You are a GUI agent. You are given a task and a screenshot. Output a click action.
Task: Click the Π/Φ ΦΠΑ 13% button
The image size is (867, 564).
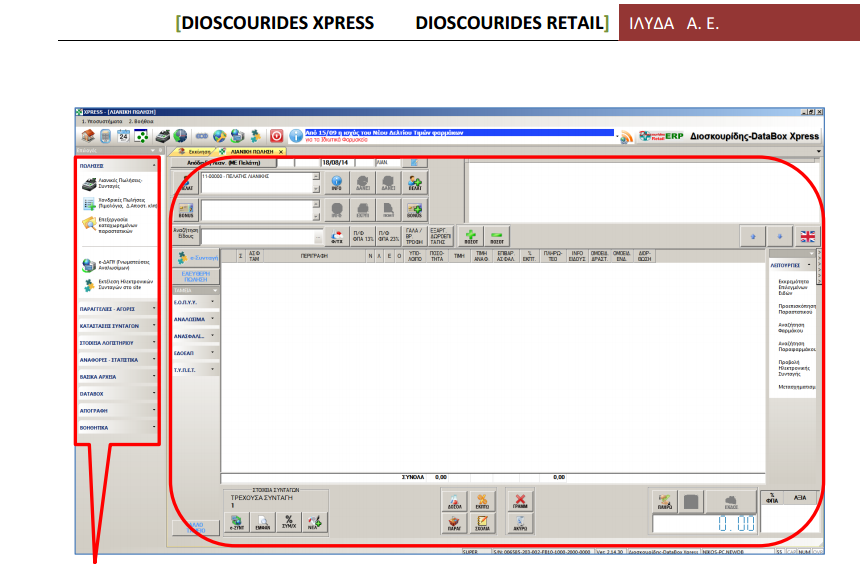click(x=363, y=237)
